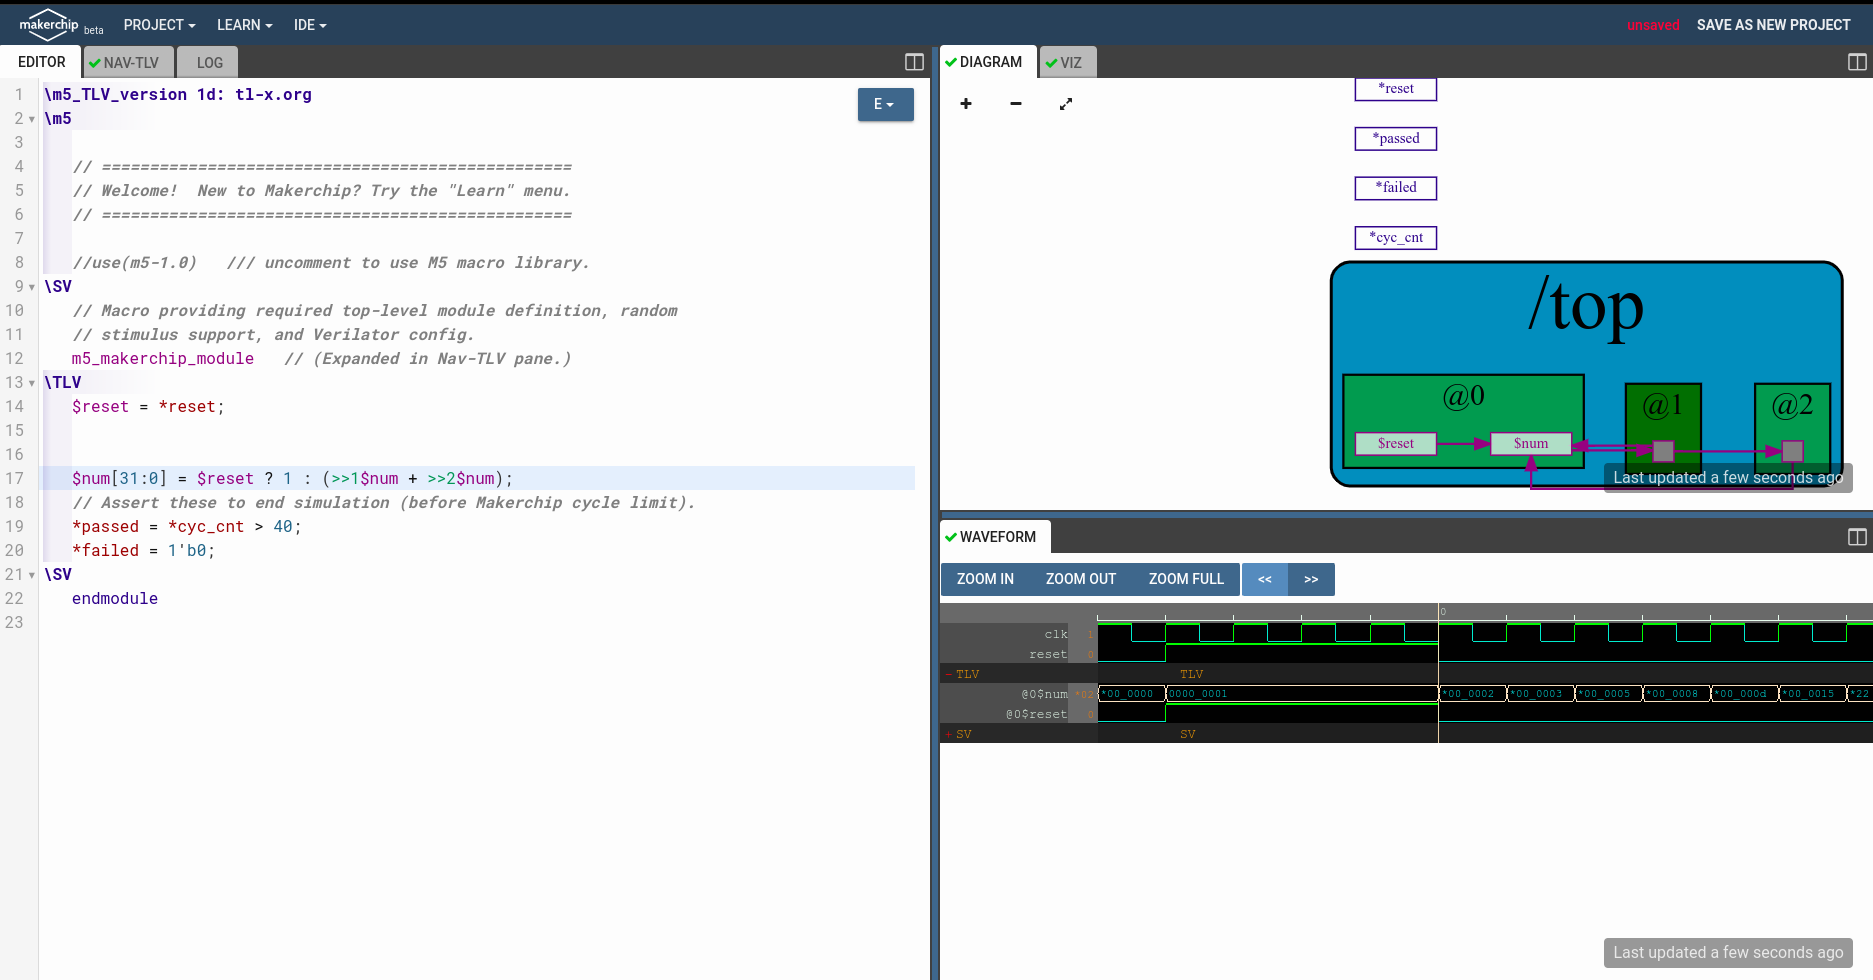The width and height of the screenshot is (1873, 980).
Task: Switch to the NAV-TLV tab
Action: [128, 62]
